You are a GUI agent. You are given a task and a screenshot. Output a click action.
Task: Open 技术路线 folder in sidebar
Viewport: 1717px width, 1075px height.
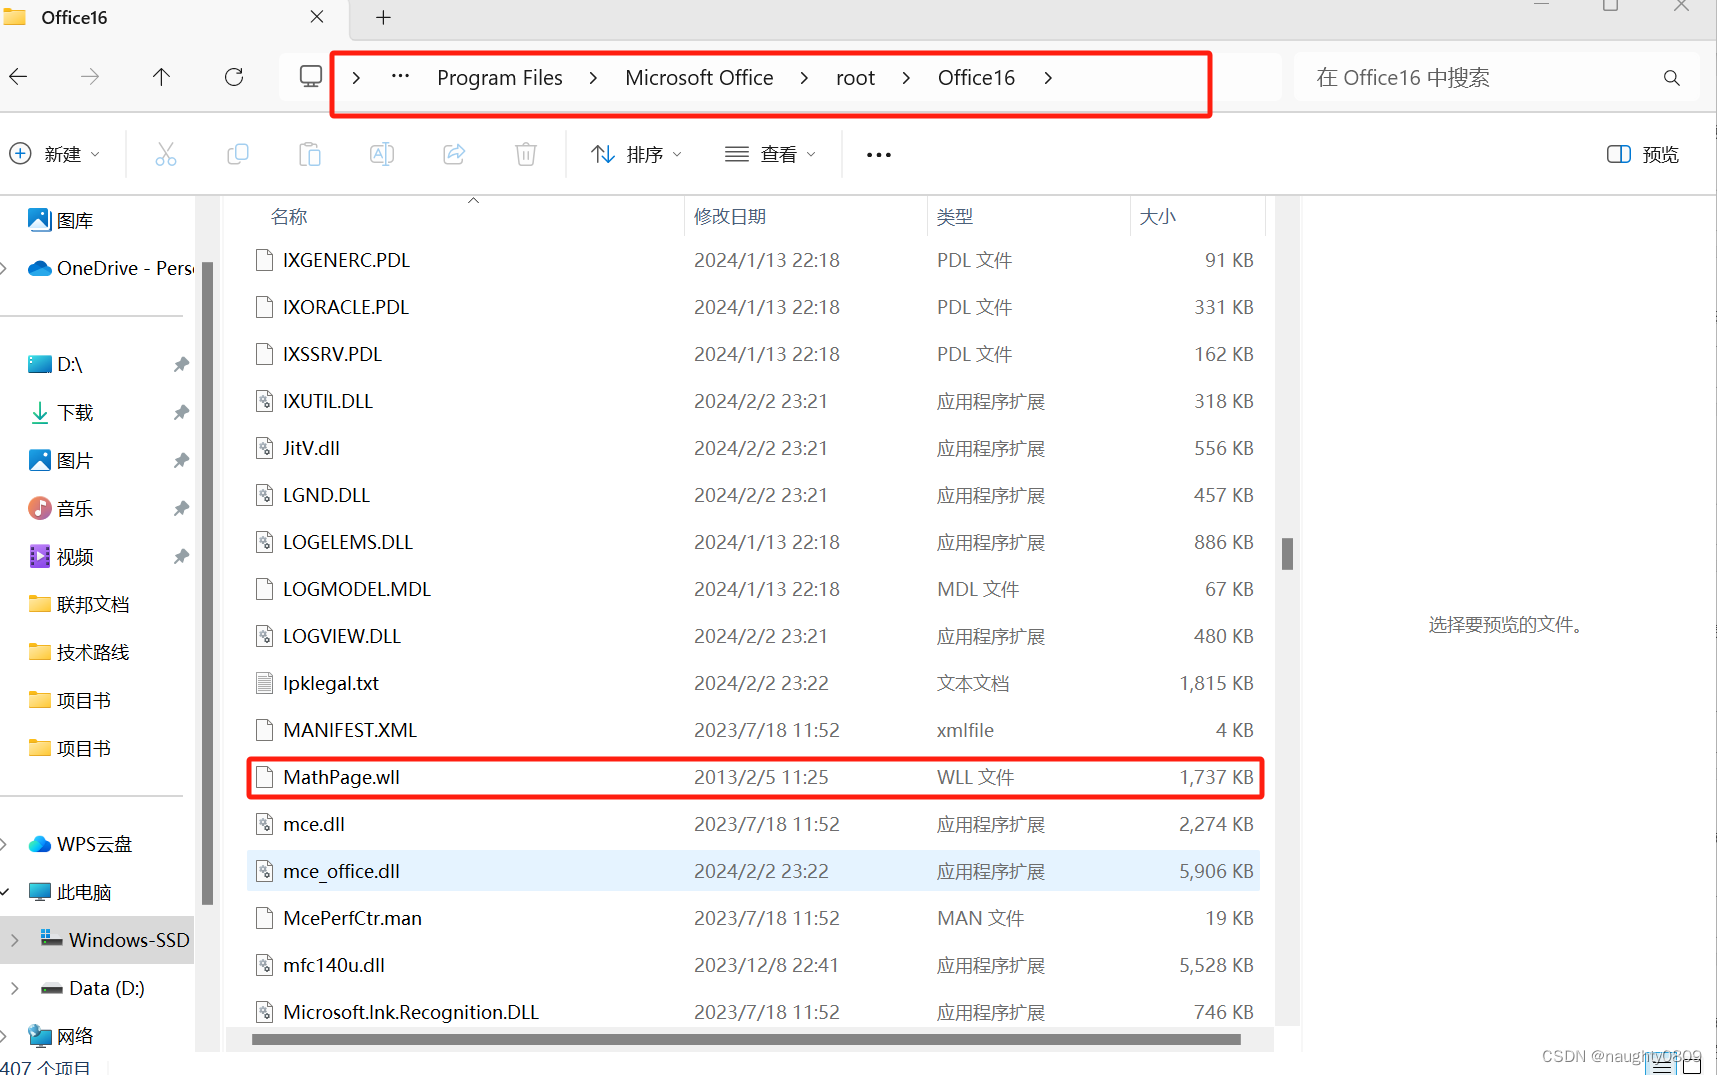(x=79, y=652)
